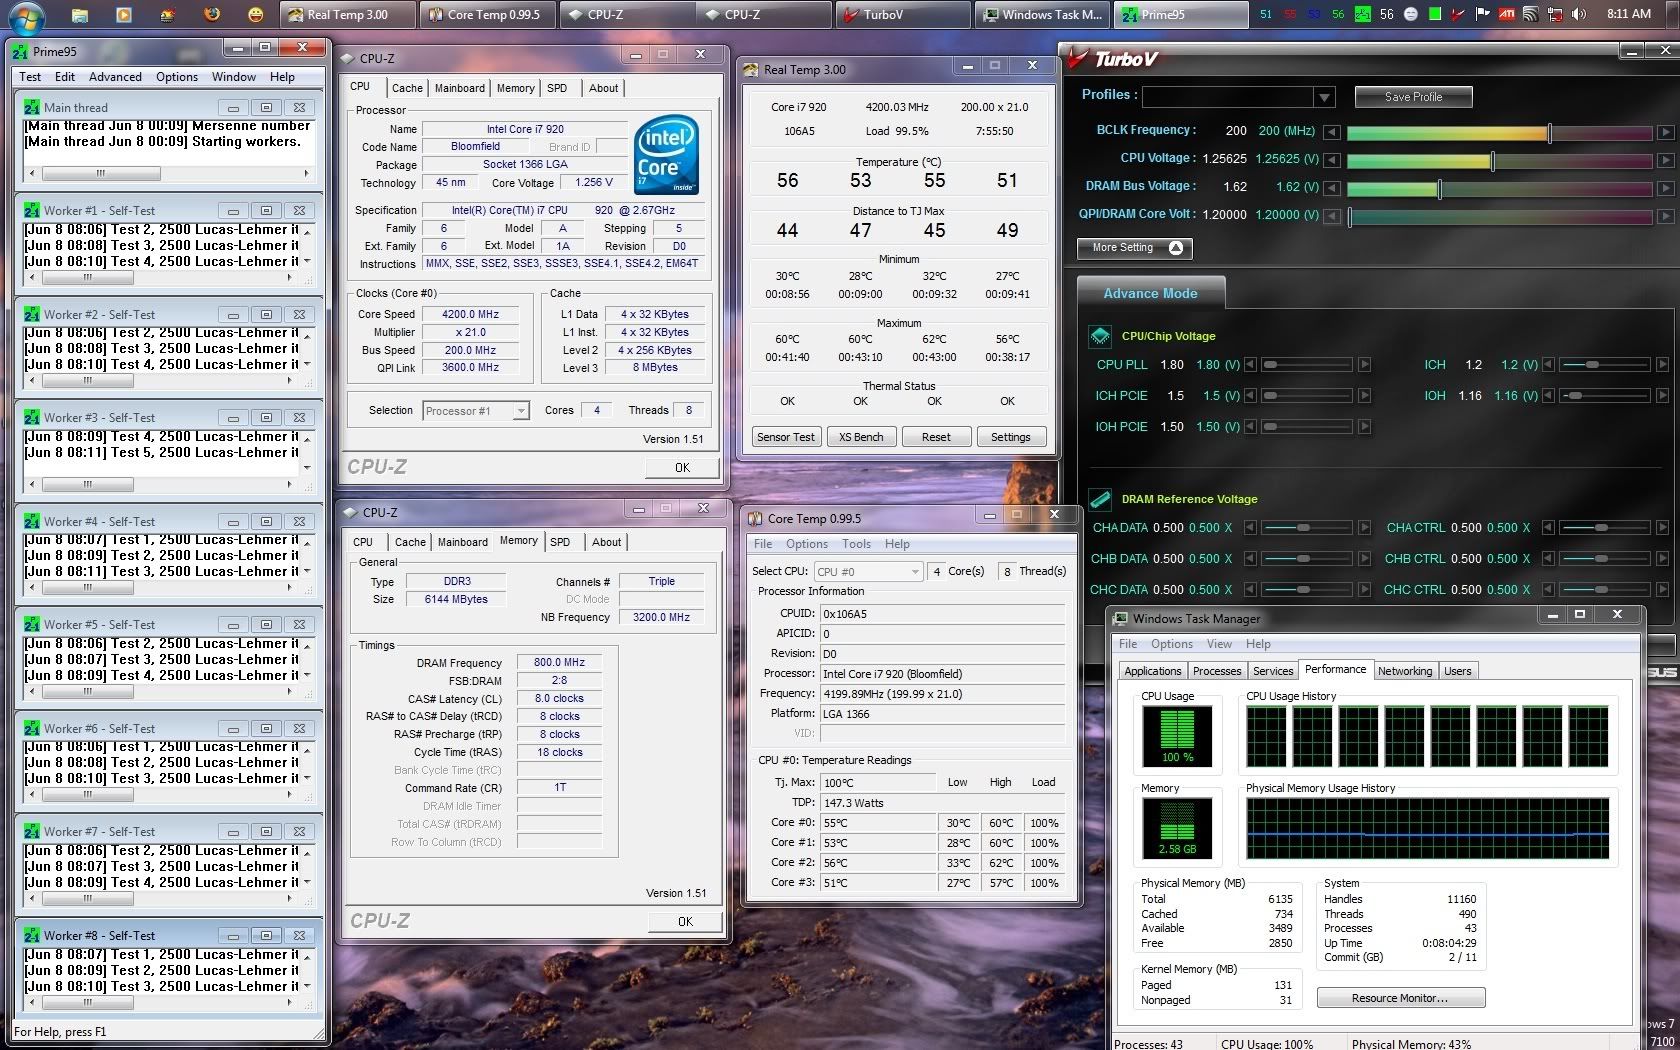The width and height of the screenshot is (1680, 1050).
Task: Click the DRAM Bus Voltage slider bar
Action: pyautogui.click(x=1498, y=188)
